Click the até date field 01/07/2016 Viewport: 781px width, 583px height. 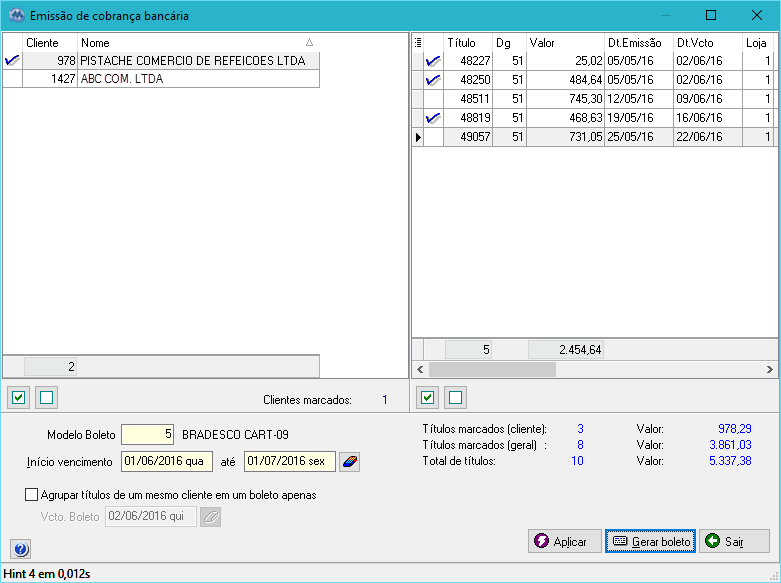pos(290,461)
